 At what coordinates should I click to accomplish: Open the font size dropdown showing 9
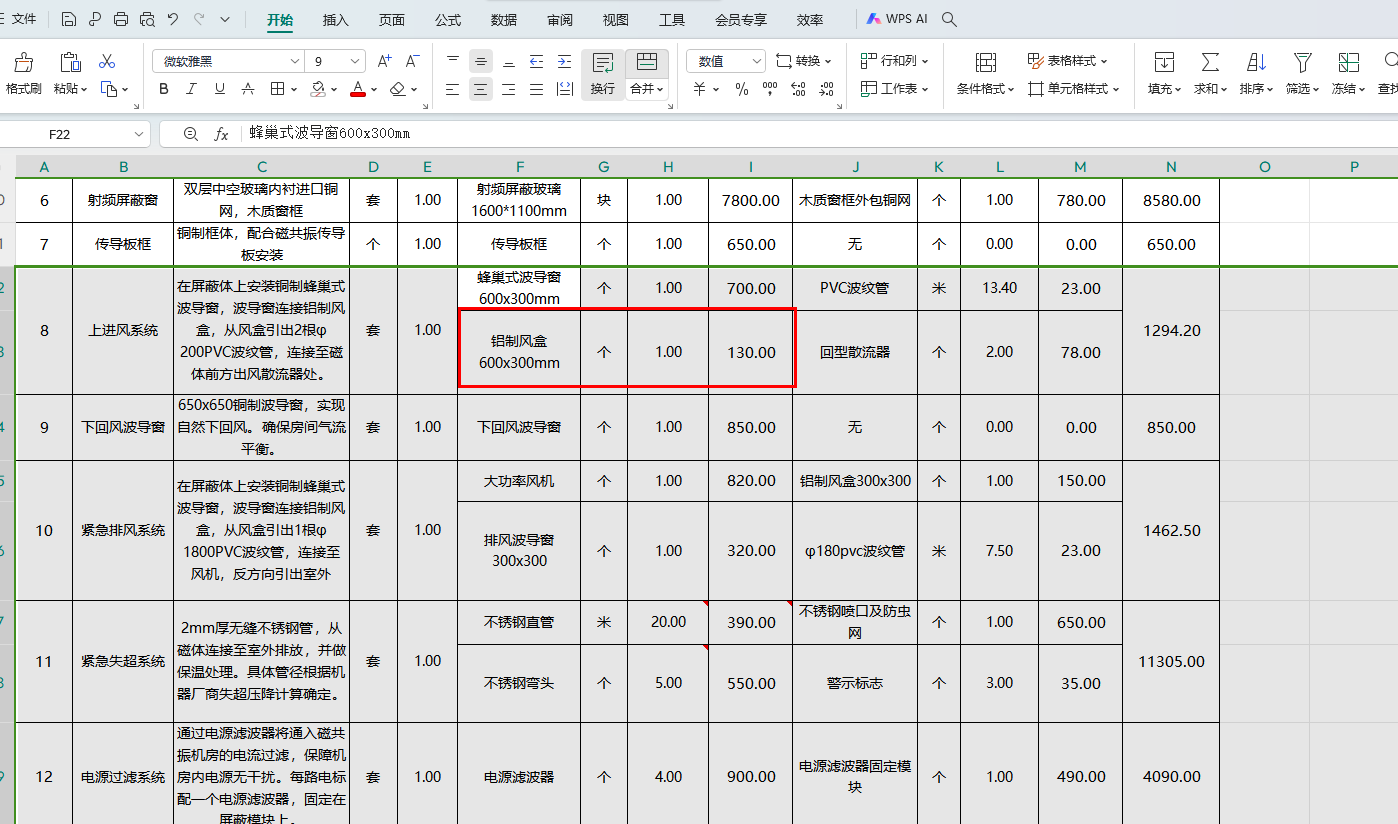[x=355, y=61]
